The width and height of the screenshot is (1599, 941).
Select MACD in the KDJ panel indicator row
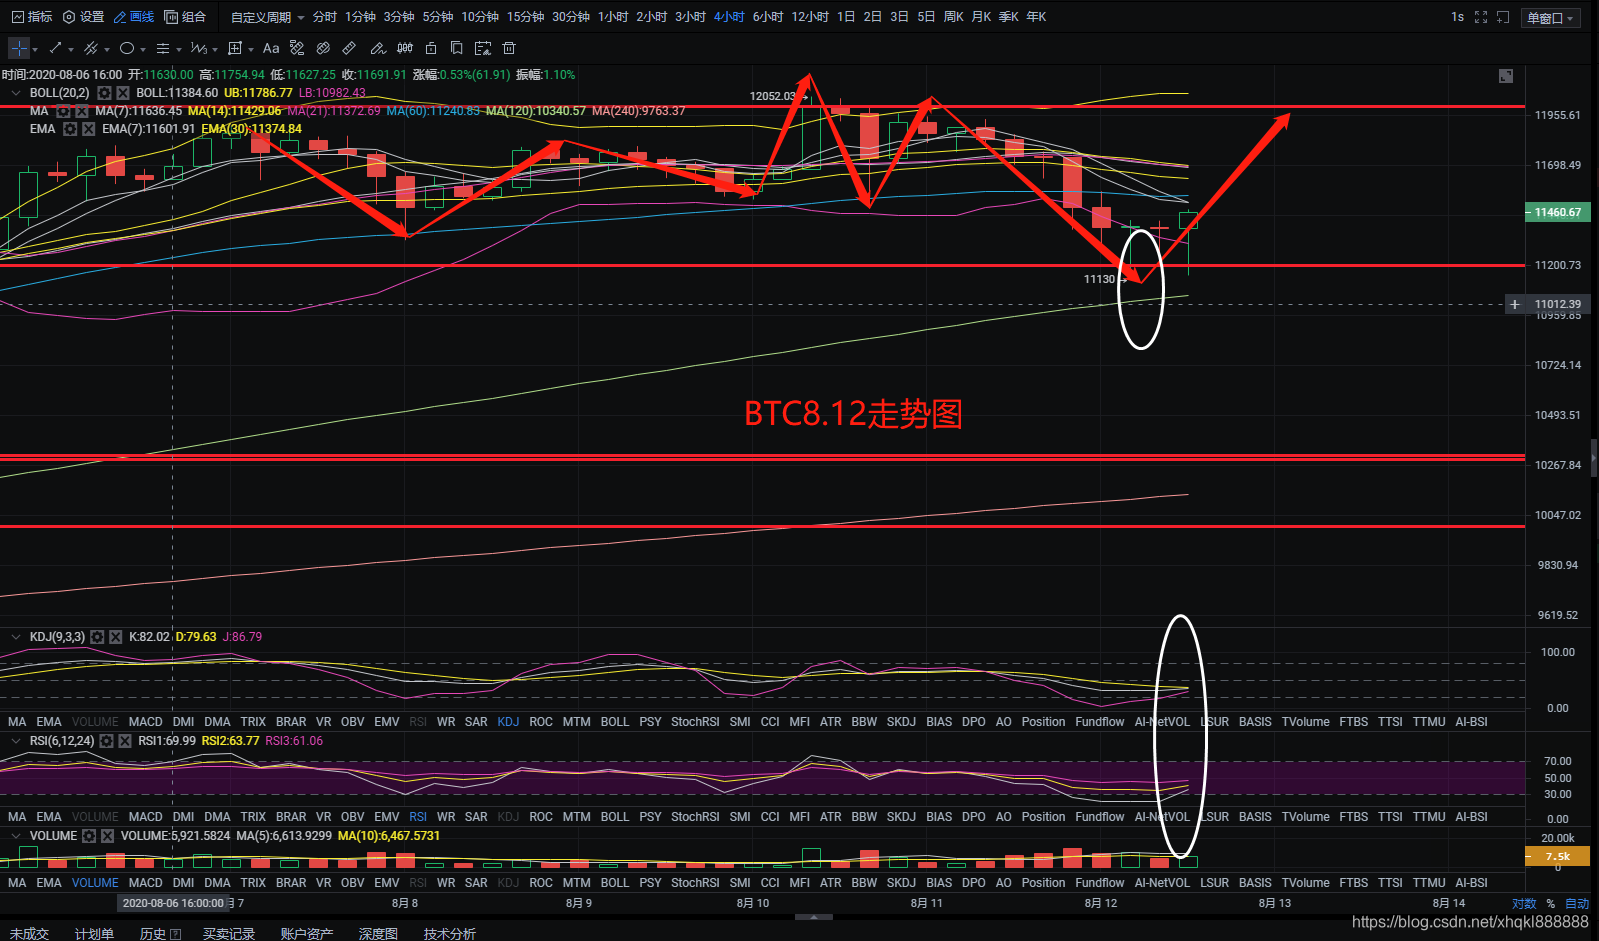(145, 722)
